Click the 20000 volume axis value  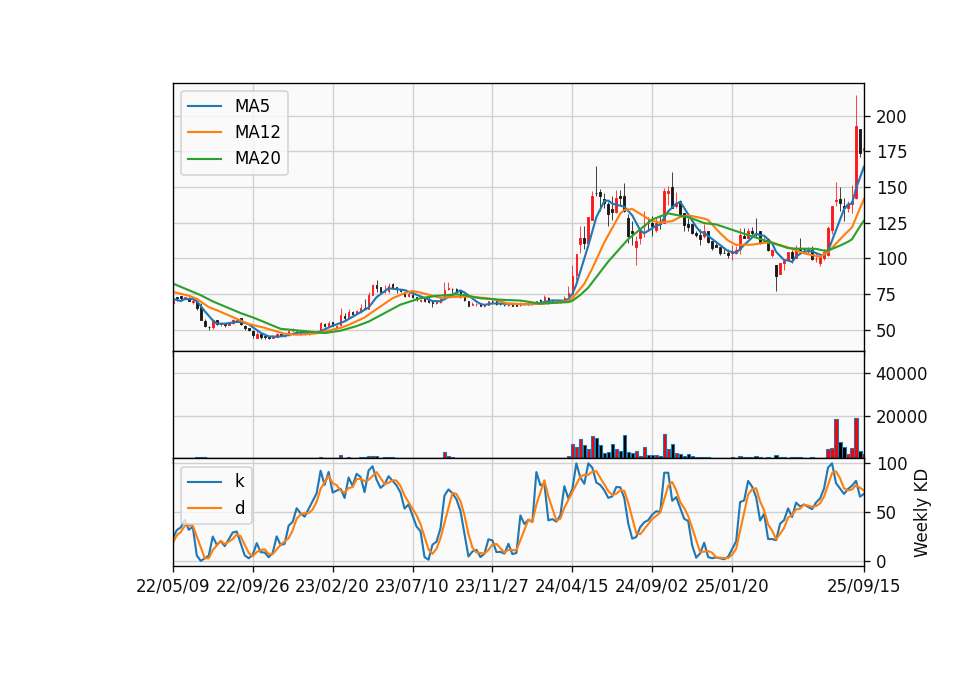click(901, 417)
